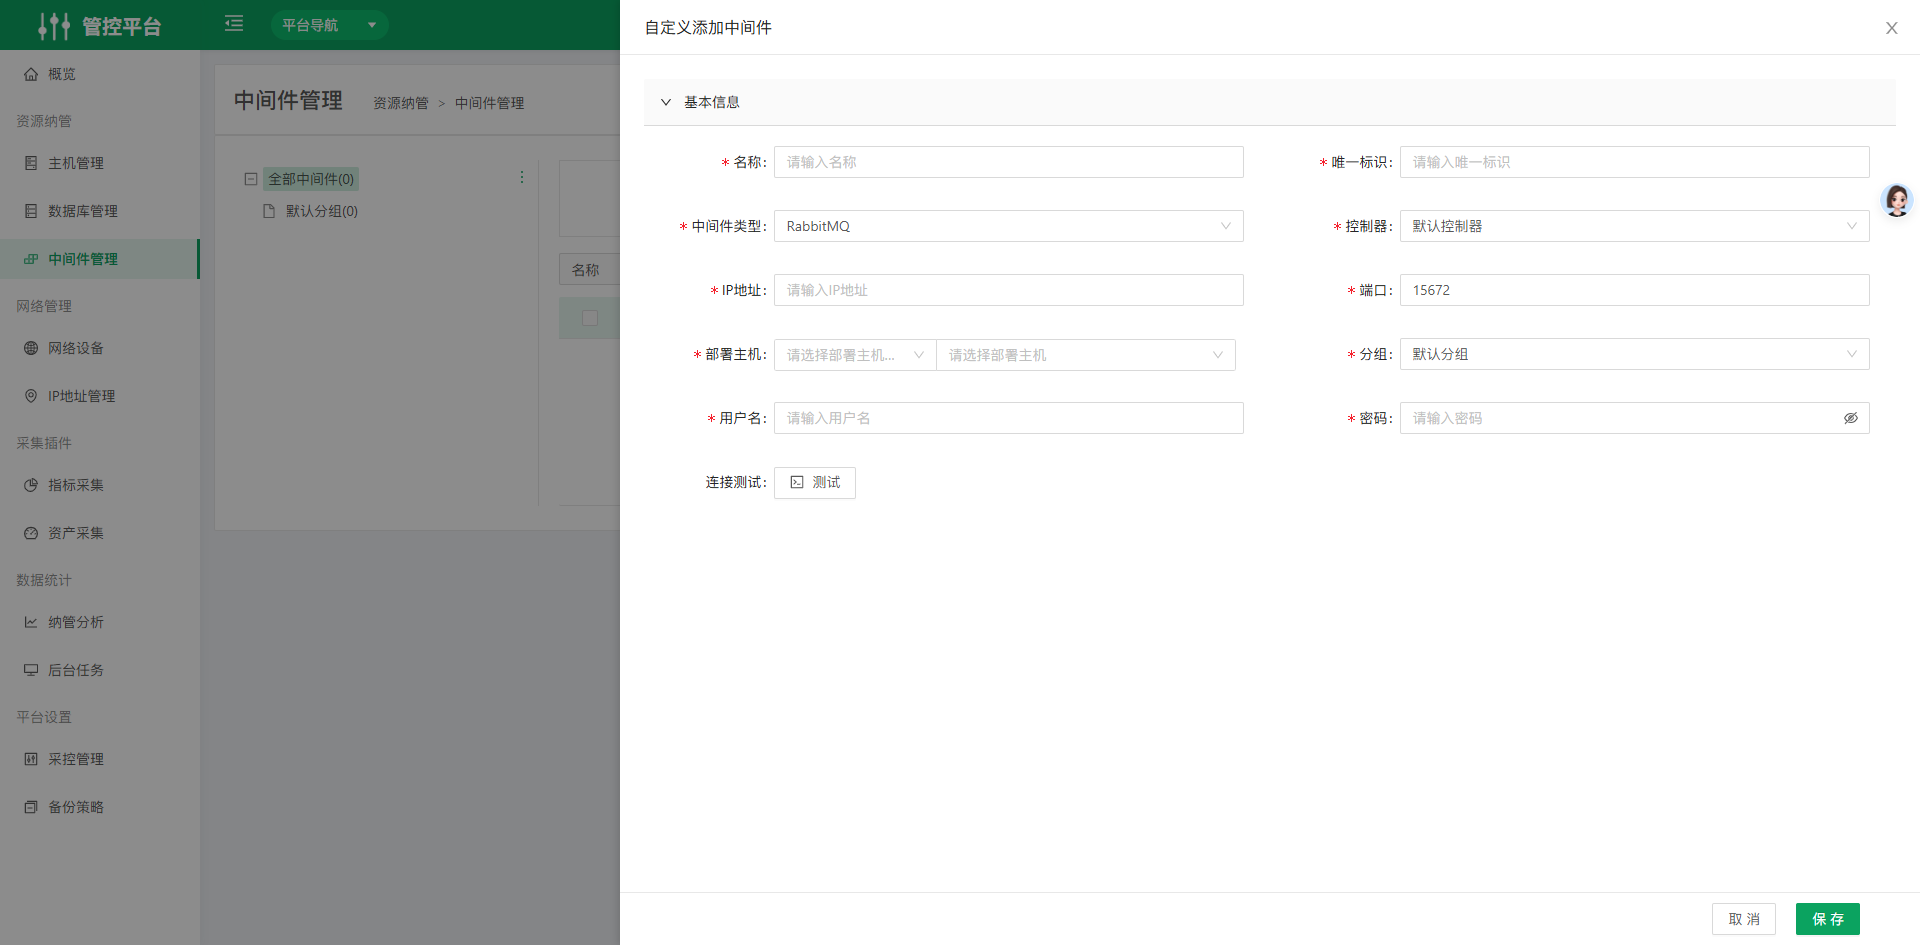Open the 平台导航 dropdown
Screen dimensions: 1920x945
pos(329,25)
